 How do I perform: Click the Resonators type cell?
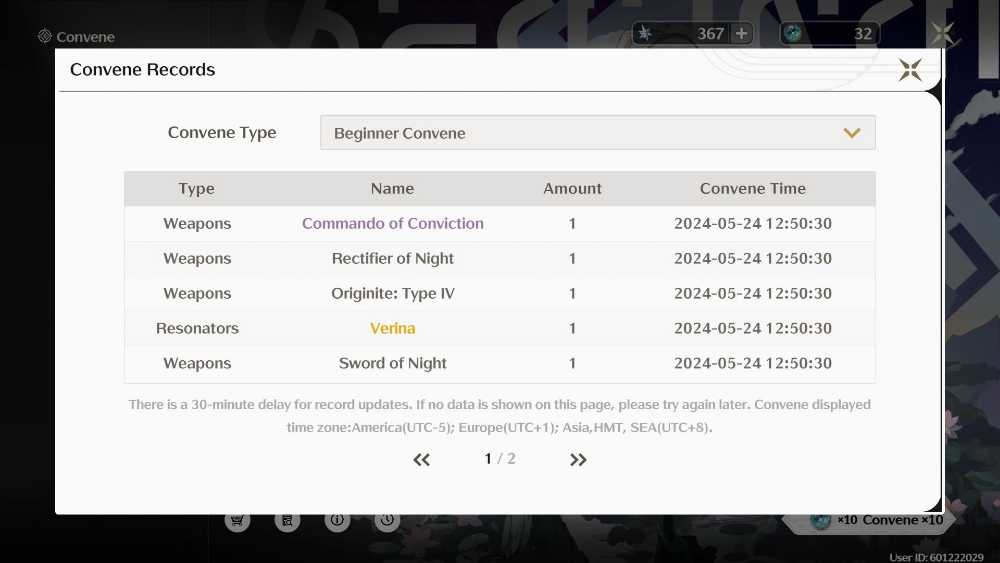(197, 328)
